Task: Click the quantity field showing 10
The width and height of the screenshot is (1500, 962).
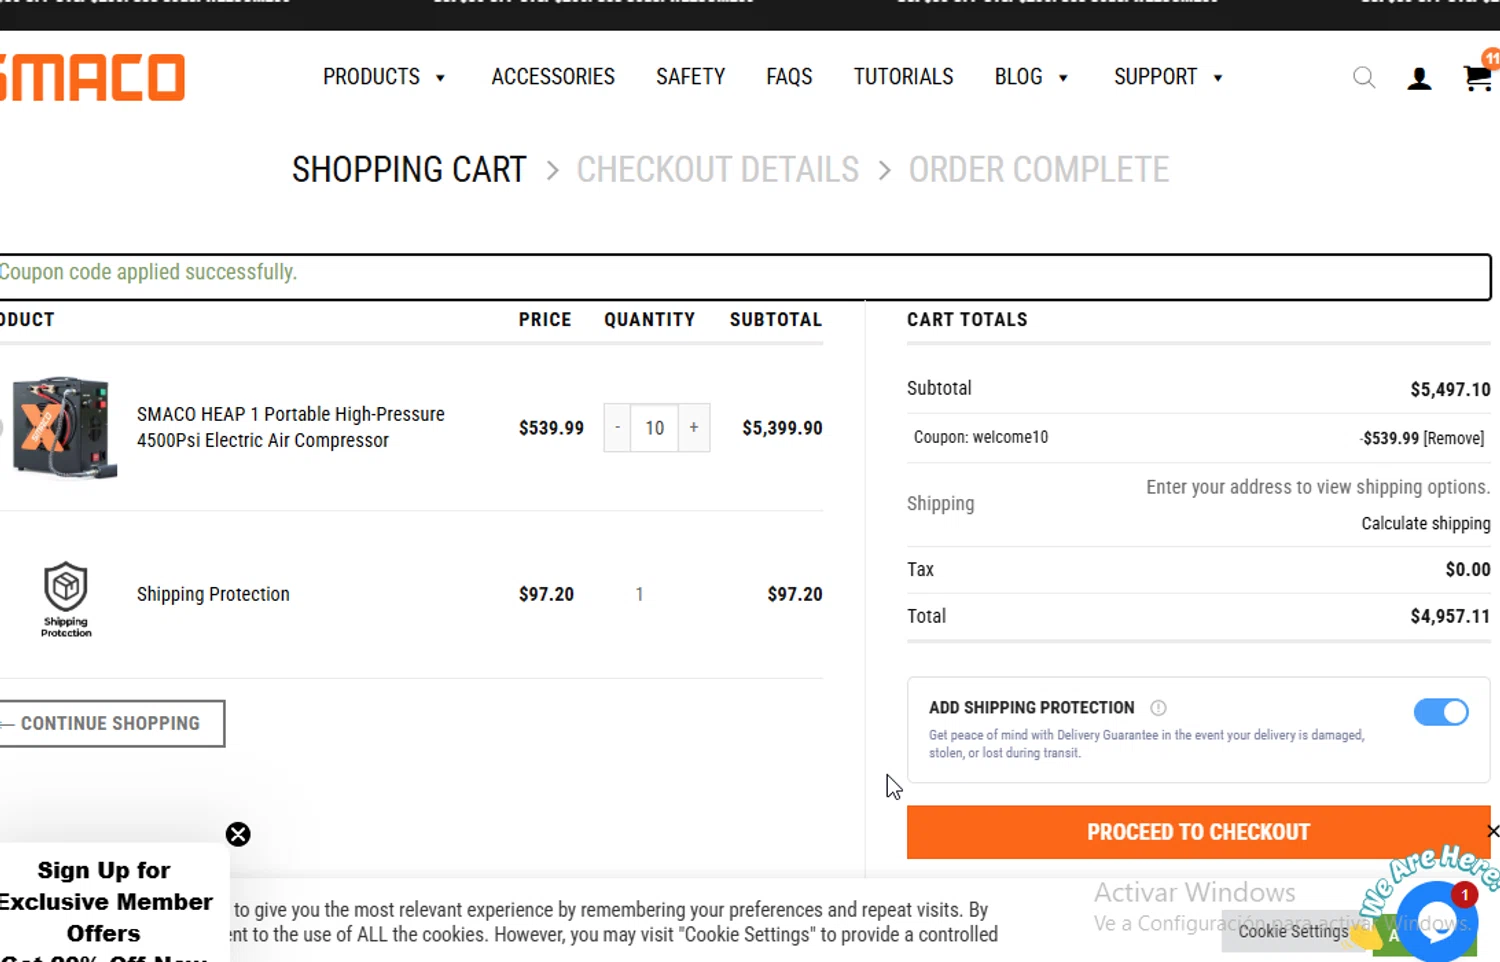Action: click(654, 428)
